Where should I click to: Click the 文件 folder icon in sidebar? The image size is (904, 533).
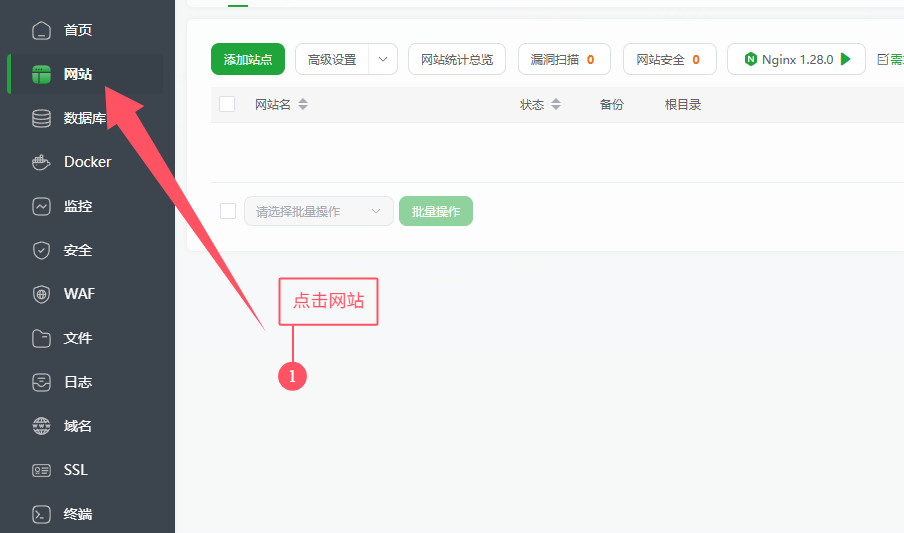point(41,338)
